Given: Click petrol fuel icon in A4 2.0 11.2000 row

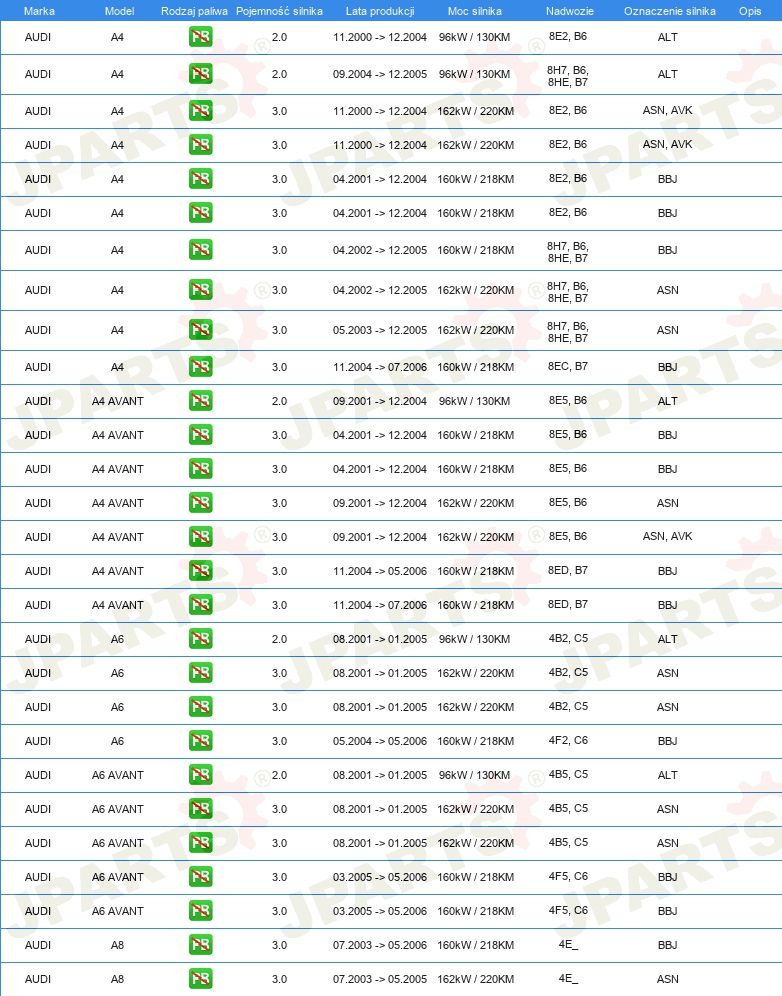Looking at the screenshot, I should click(201, 37).
